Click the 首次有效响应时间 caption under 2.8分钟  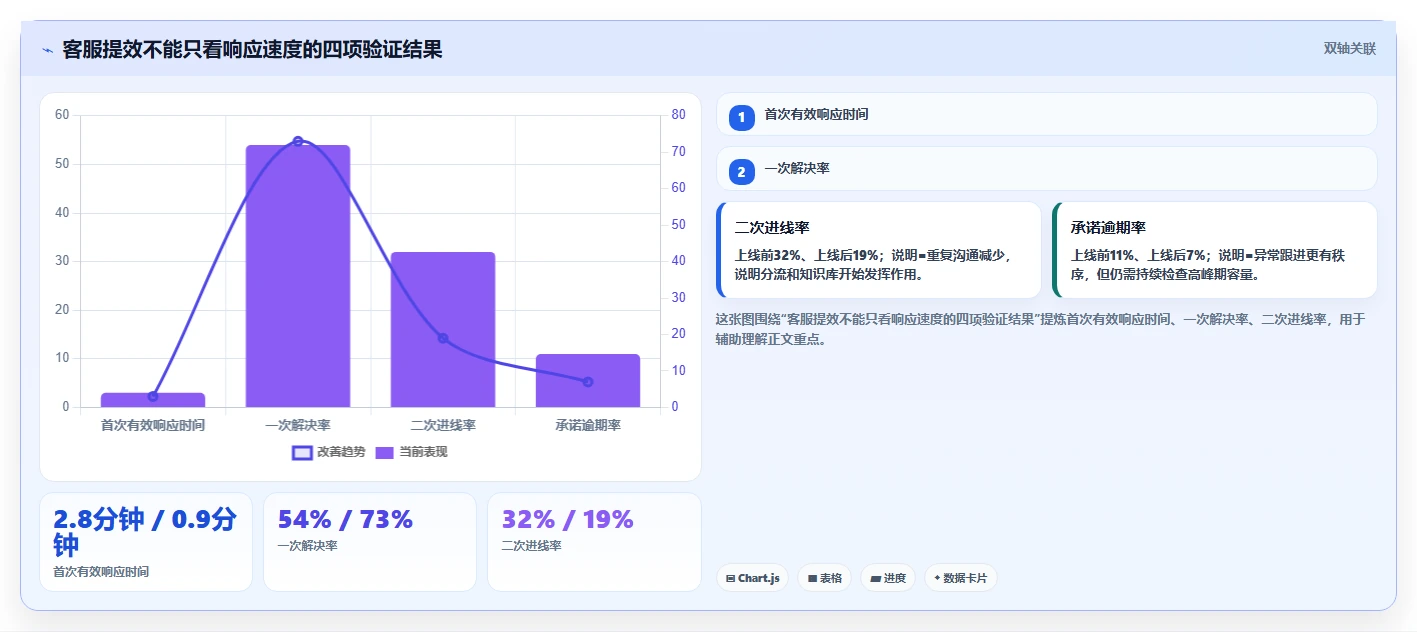101,572
